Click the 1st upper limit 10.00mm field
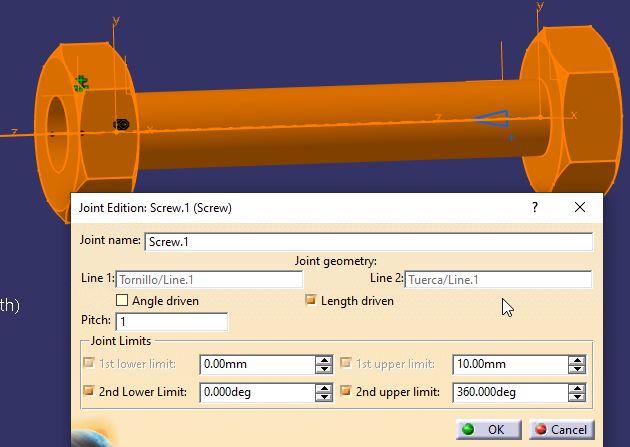 click(x=511, y=364)
